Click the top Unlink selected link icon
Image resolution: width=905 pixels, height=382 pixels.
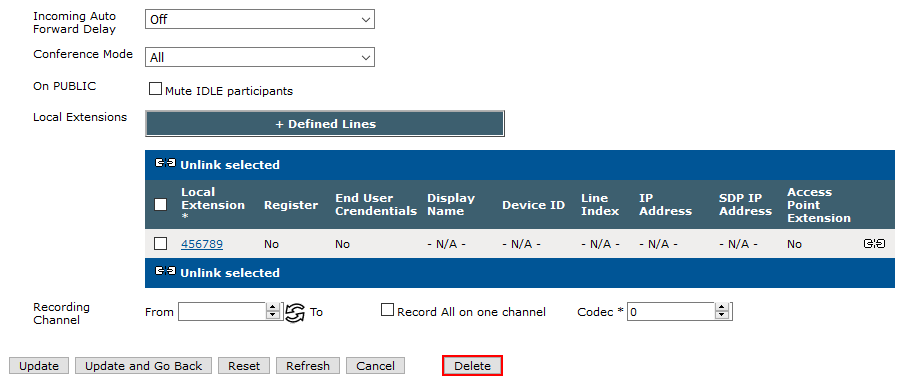click(x=165, y=164)
